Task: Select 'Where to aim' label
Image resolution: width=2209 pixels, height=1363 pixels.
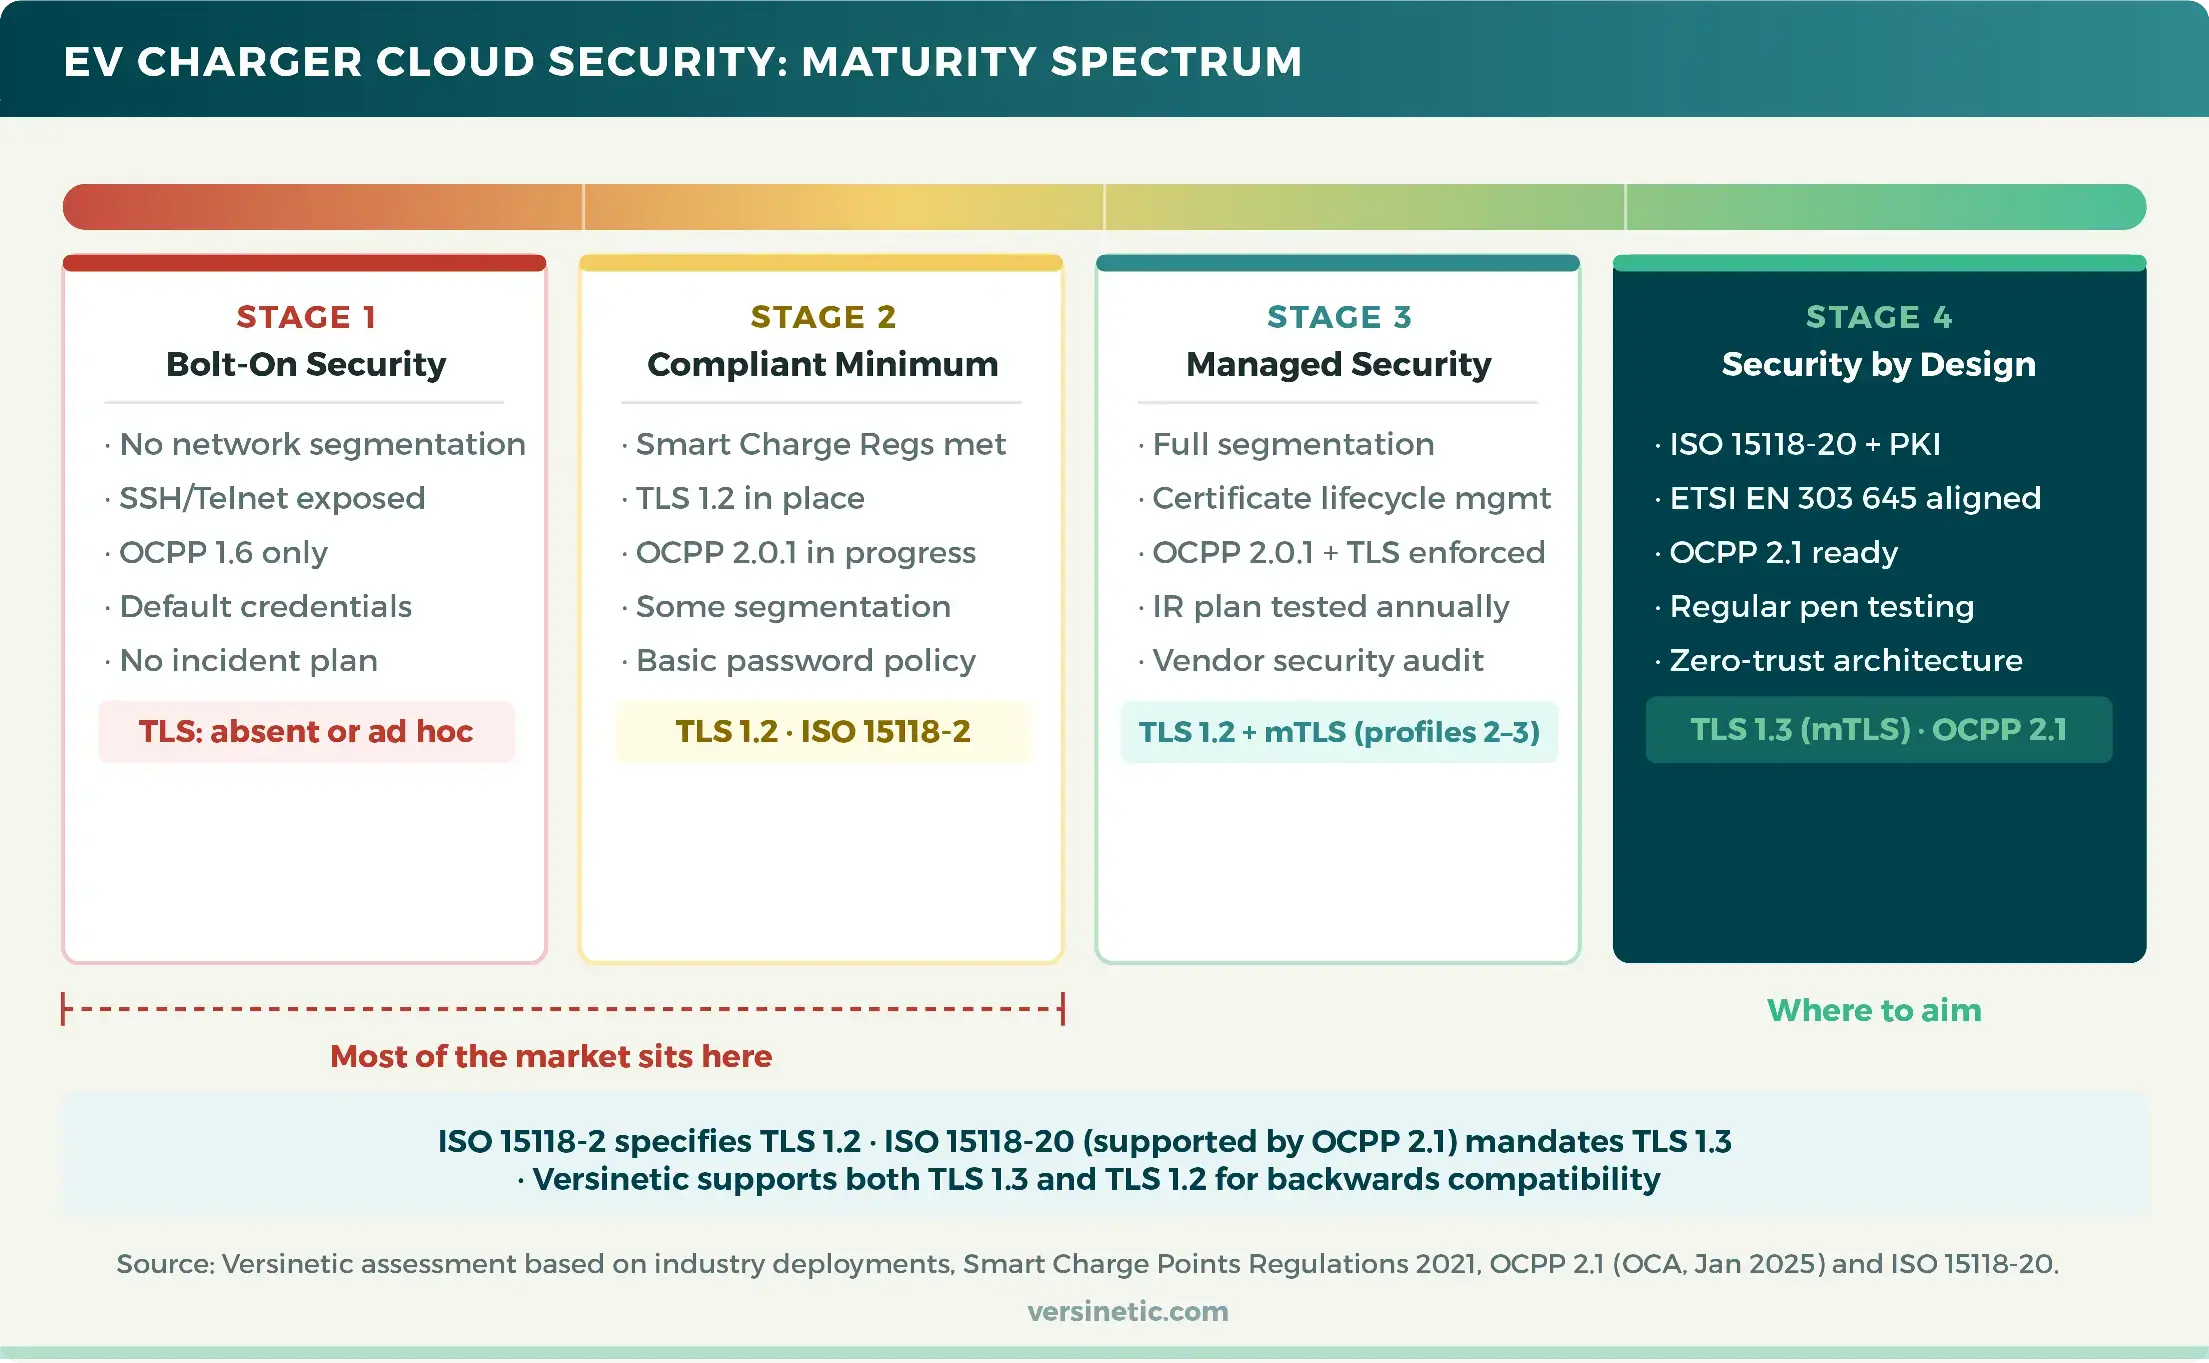Action: [x=1874, y=1011]
